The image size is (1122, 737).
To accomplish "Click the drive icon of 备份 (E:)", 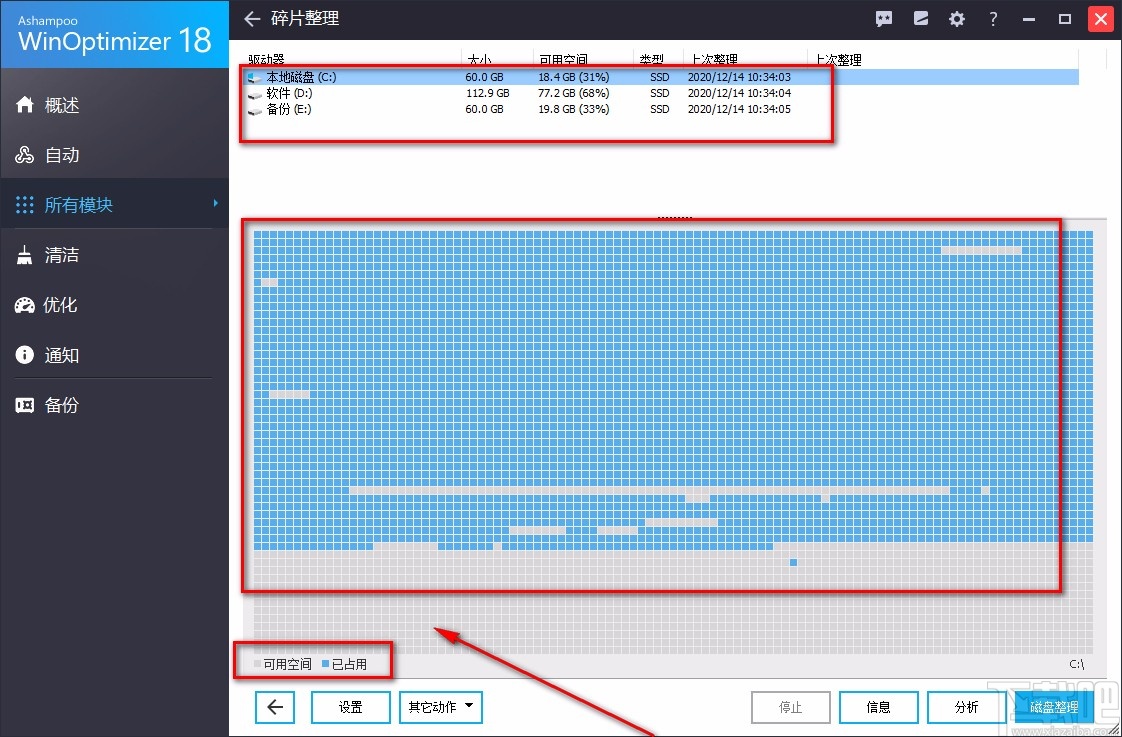I will [x=255, y=110].
